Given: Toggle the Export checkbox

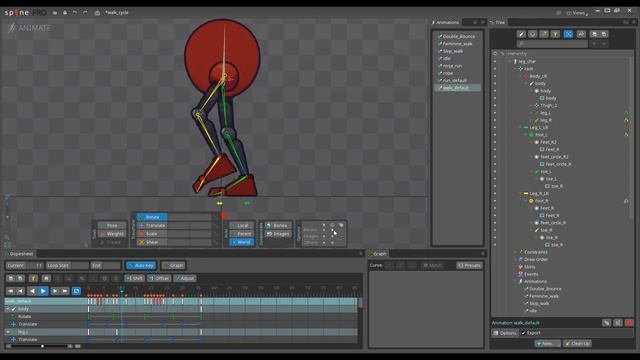Looking at the screenshot, I should tap(524, 333).
